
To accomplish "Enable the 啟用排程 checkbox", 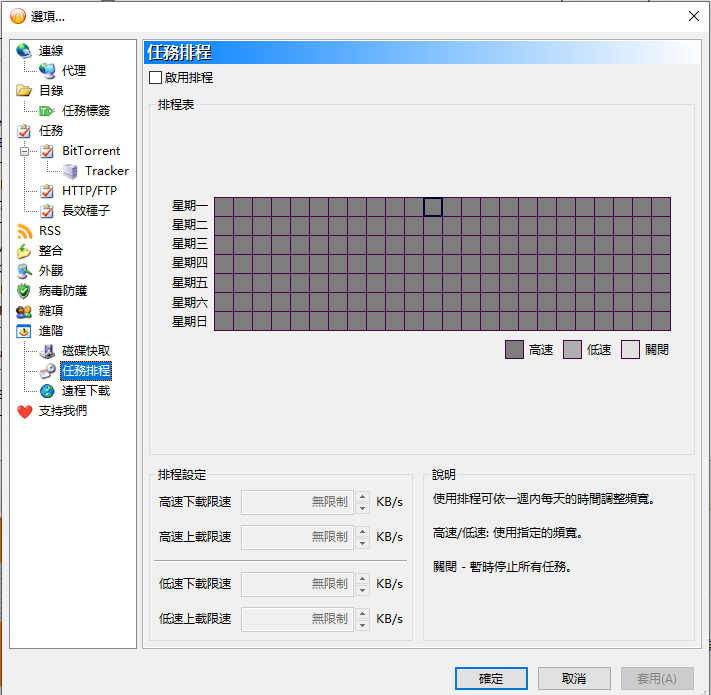I will click(155, 78).
